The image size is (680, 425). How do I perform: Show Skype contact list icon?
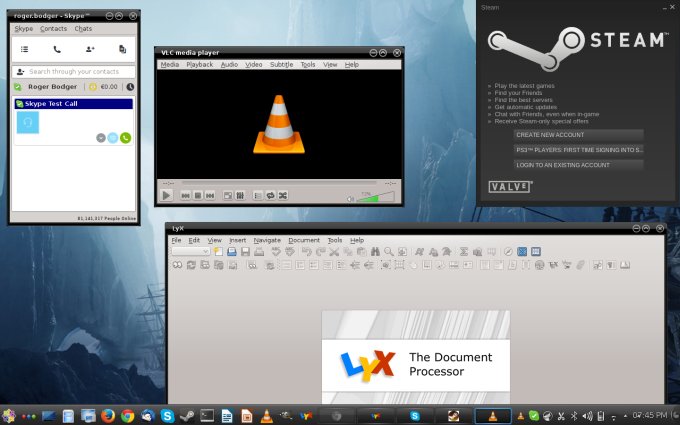pos(25,49)
